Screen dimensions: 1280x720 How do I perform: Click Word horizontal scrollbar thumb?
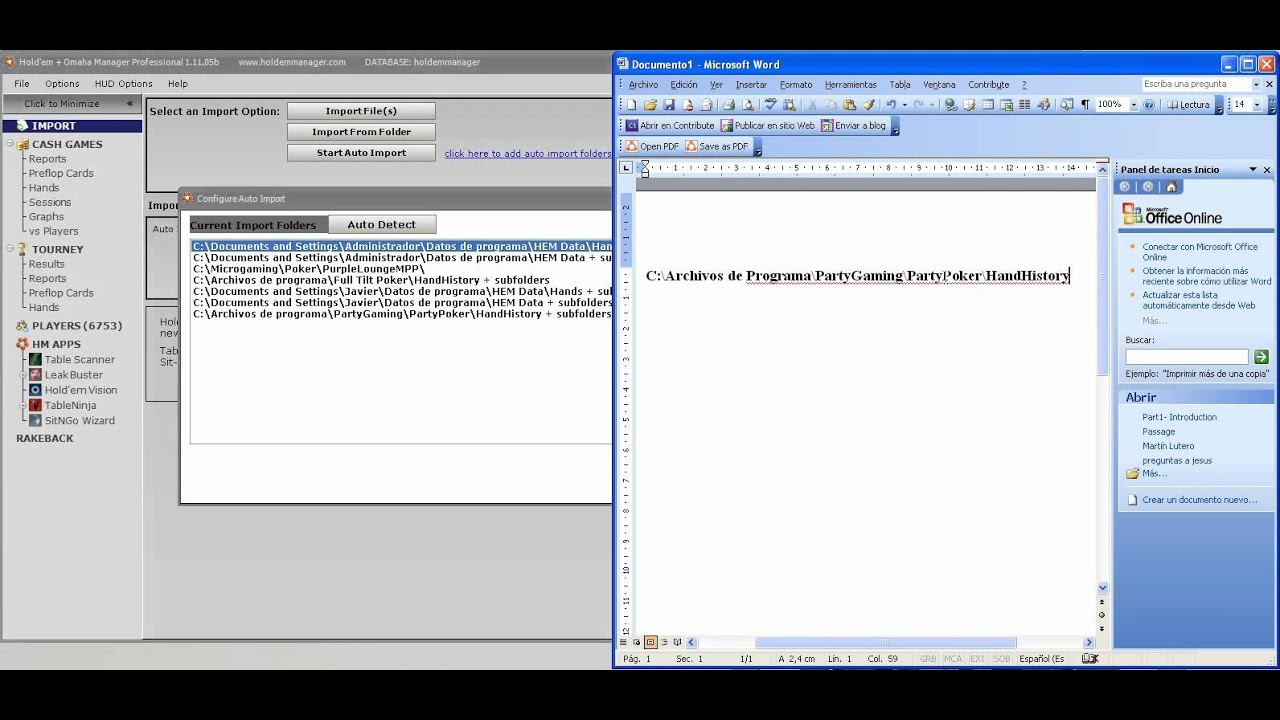[885, 642]
